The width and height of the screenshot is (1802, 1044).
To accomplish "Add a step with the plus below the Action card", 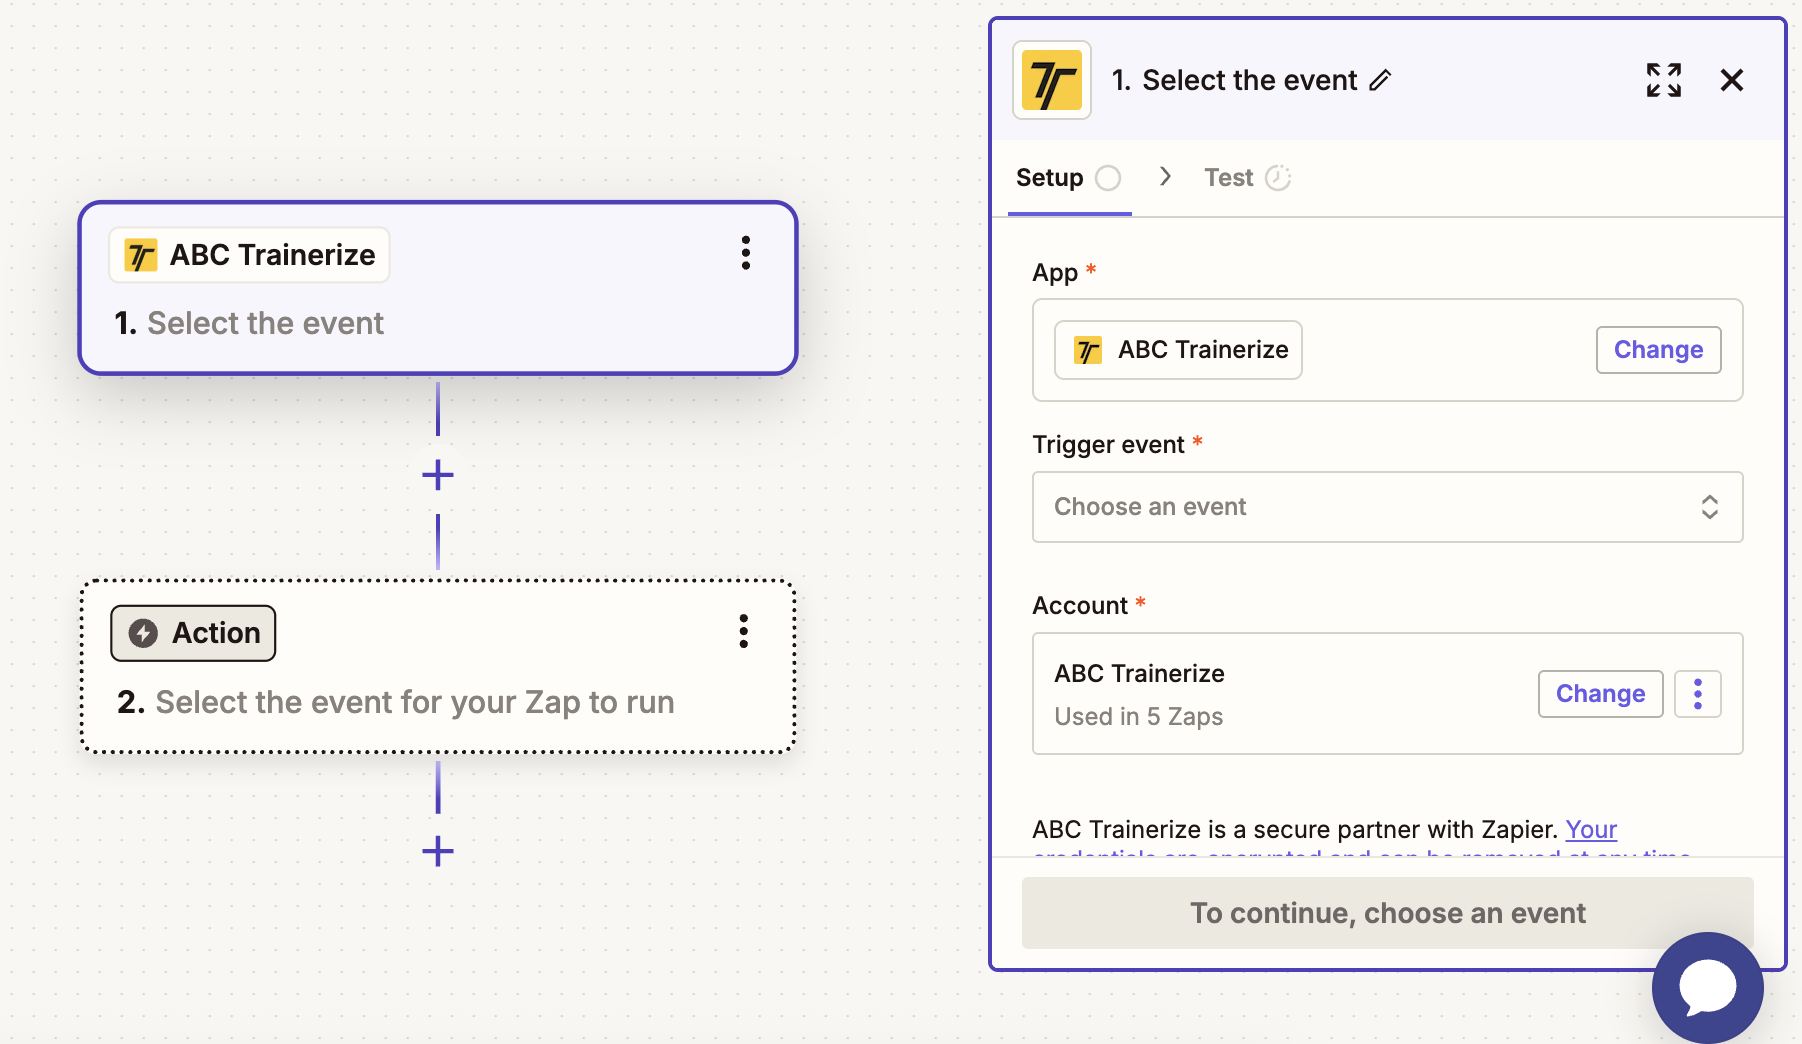I will click(x=438, y=852).
